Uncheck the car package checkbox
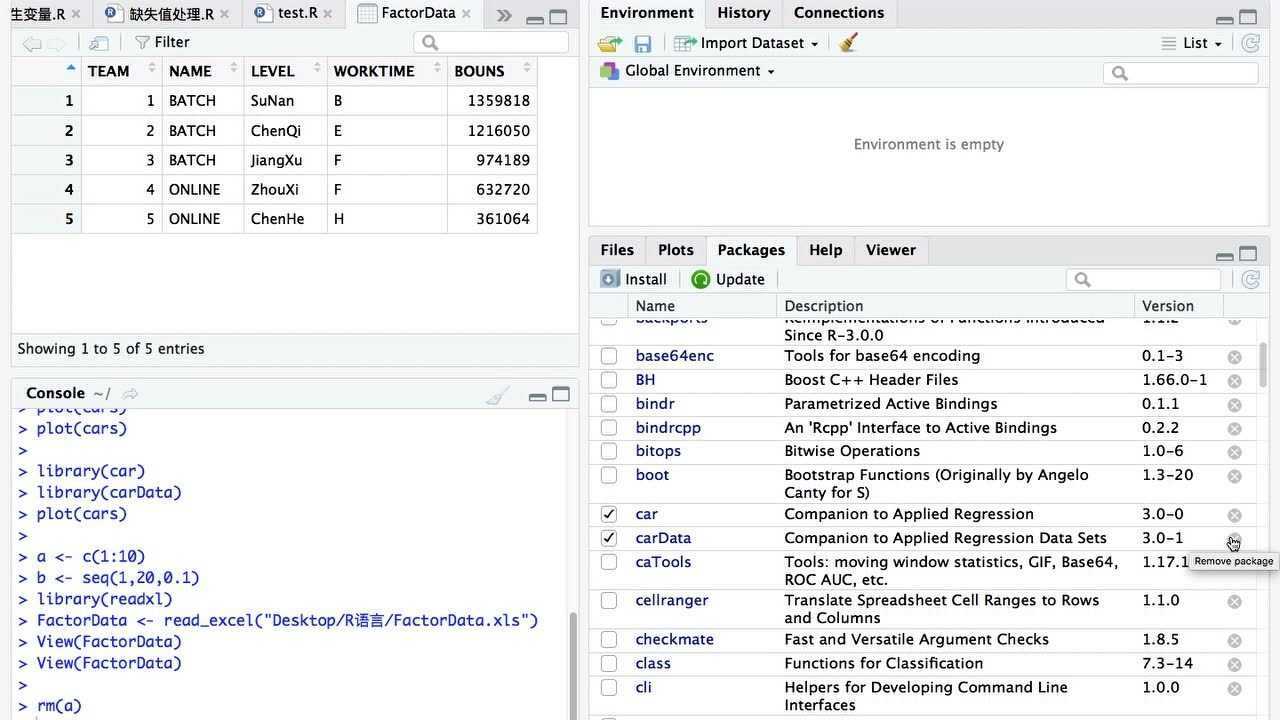This screenshot has width=1280, height=720. 609,514
